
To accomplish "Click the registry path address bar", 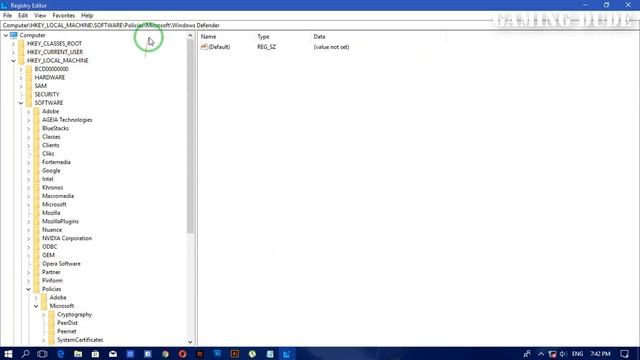I will (319, 25).
